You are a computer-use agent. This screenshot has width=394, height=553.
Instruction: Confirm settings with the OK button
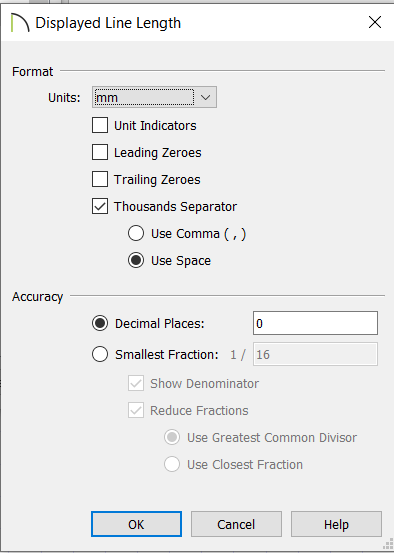tap(136, 524)
